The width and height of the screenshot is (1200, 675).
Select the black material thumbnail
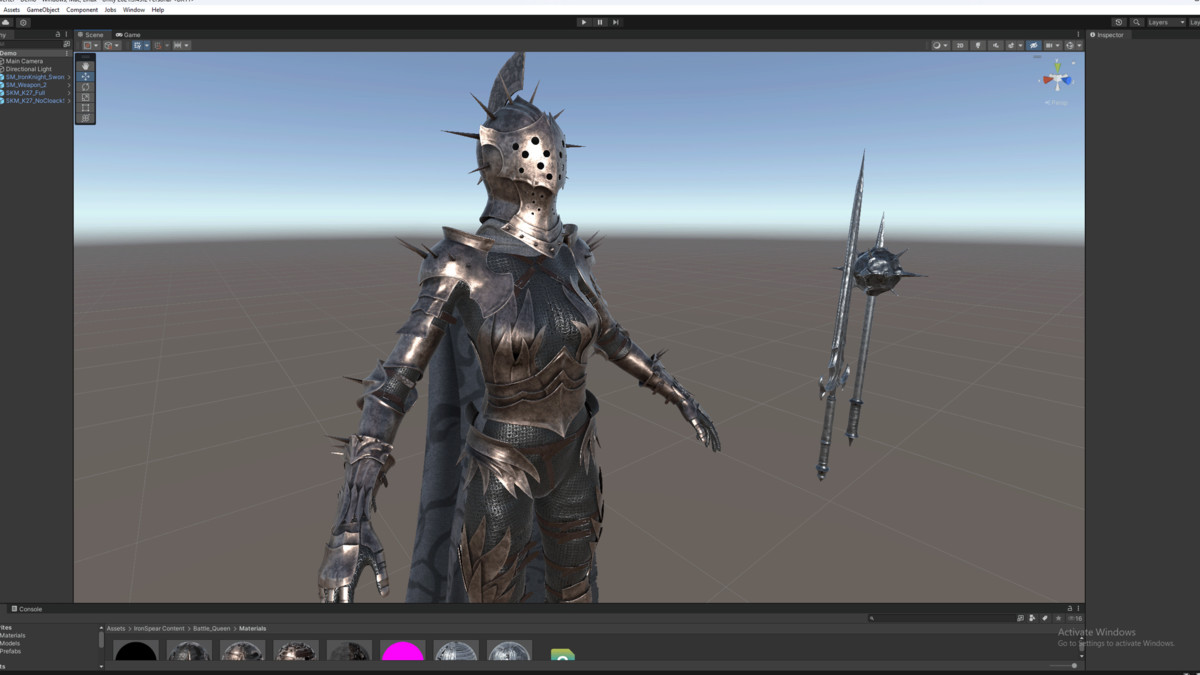(x=136, y=651)
